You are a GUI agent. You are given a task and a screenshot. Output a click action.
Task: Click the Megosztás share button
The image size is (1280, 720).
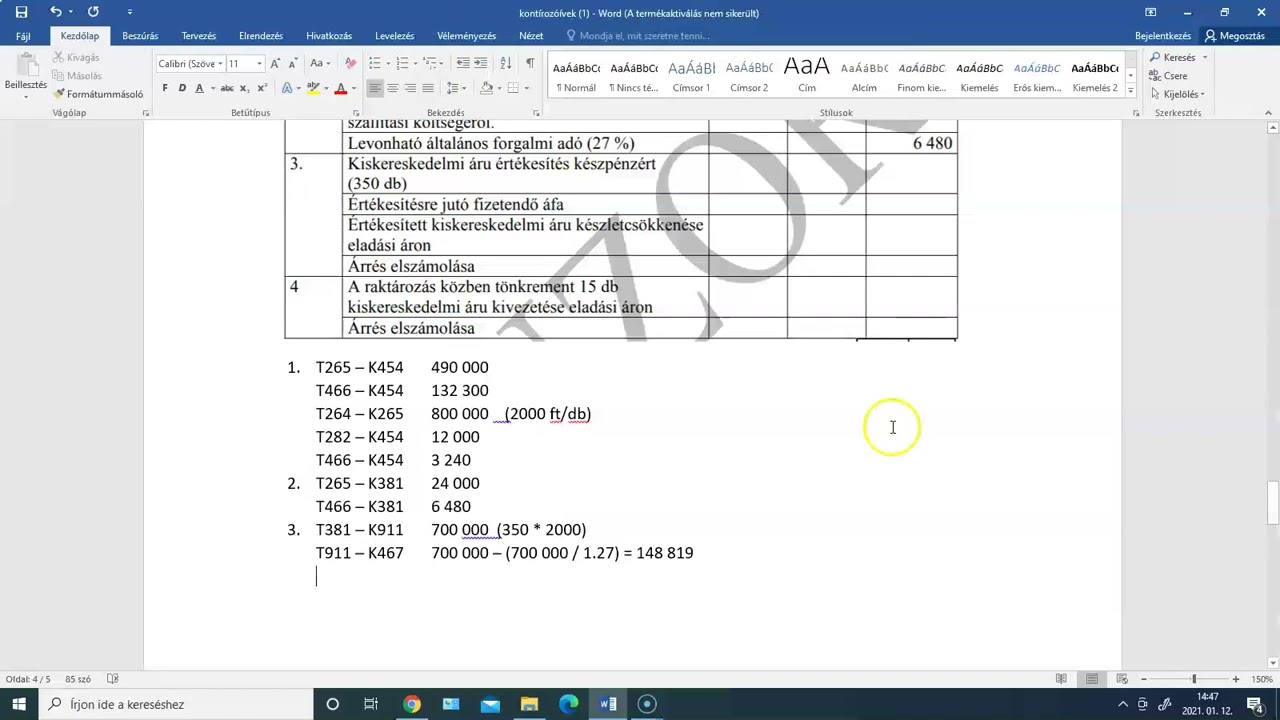pos(1236,36)
